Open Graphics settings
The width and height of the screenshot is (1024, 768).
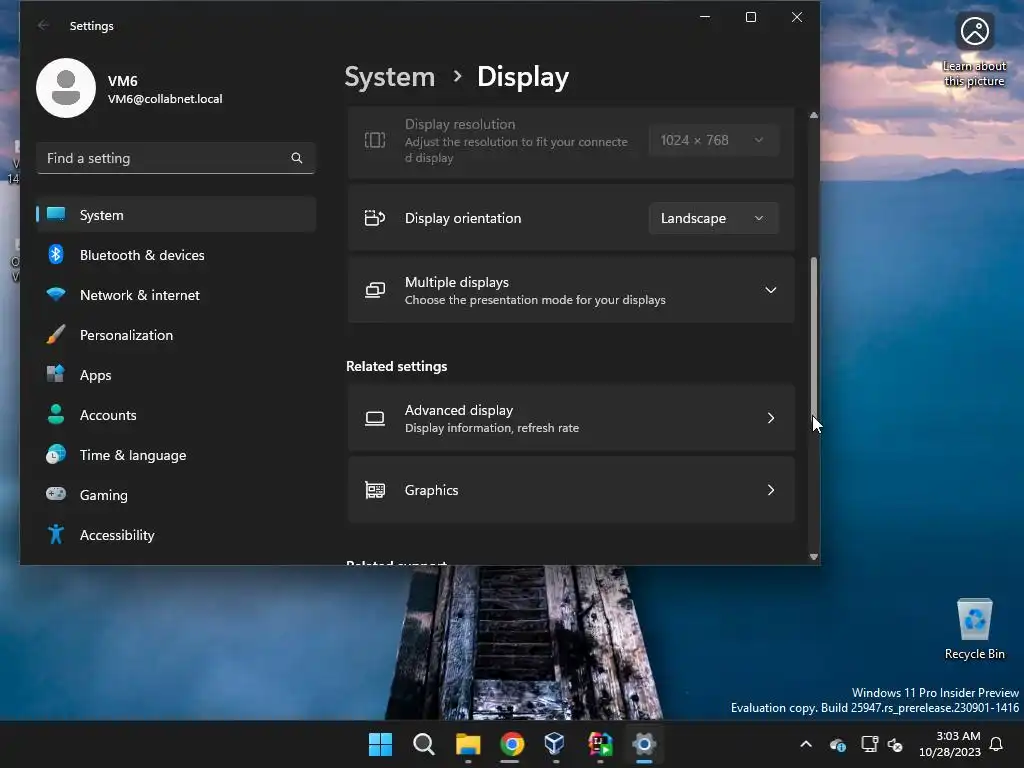coord(571,490)
